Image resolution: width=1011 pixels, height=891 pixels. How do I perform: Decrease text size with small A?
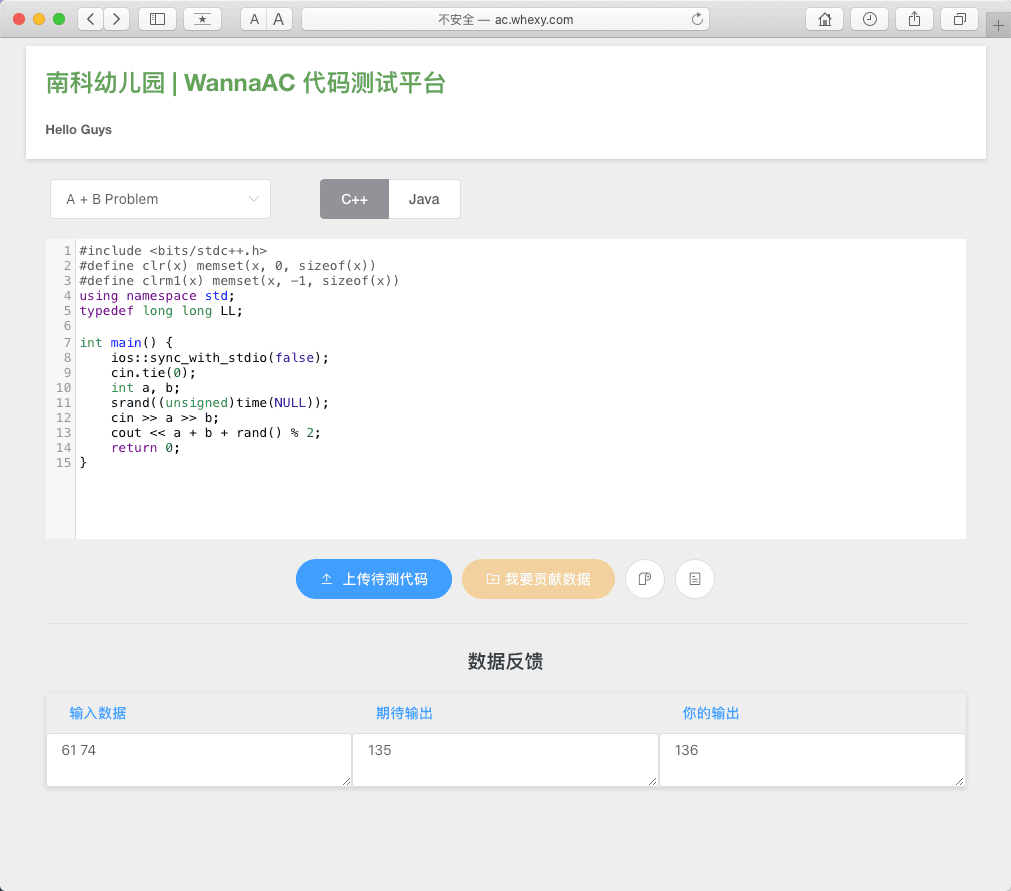[254, 19]
